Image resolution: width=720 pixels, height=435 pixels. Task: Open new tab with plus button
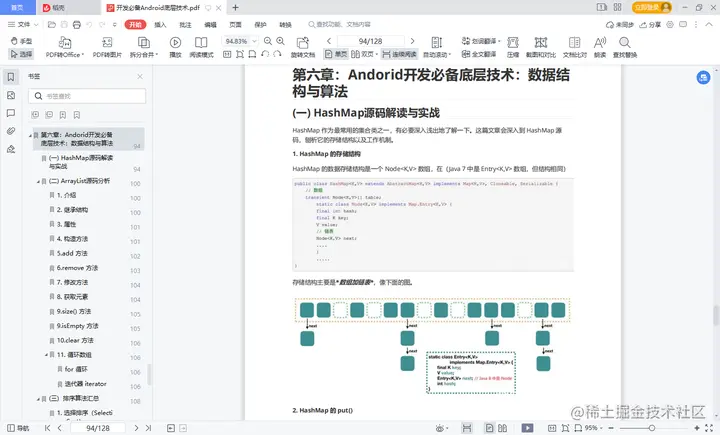[x=235, y=7]
